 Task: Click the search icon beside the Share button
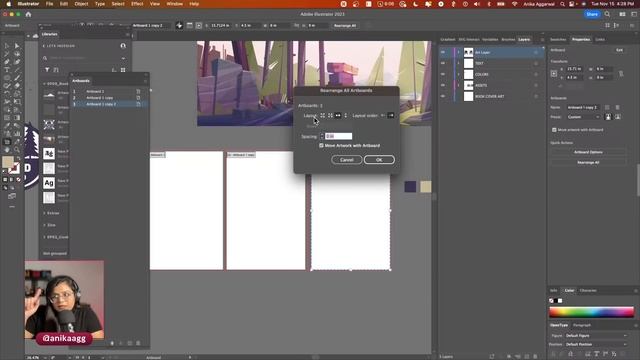[607, 14]
